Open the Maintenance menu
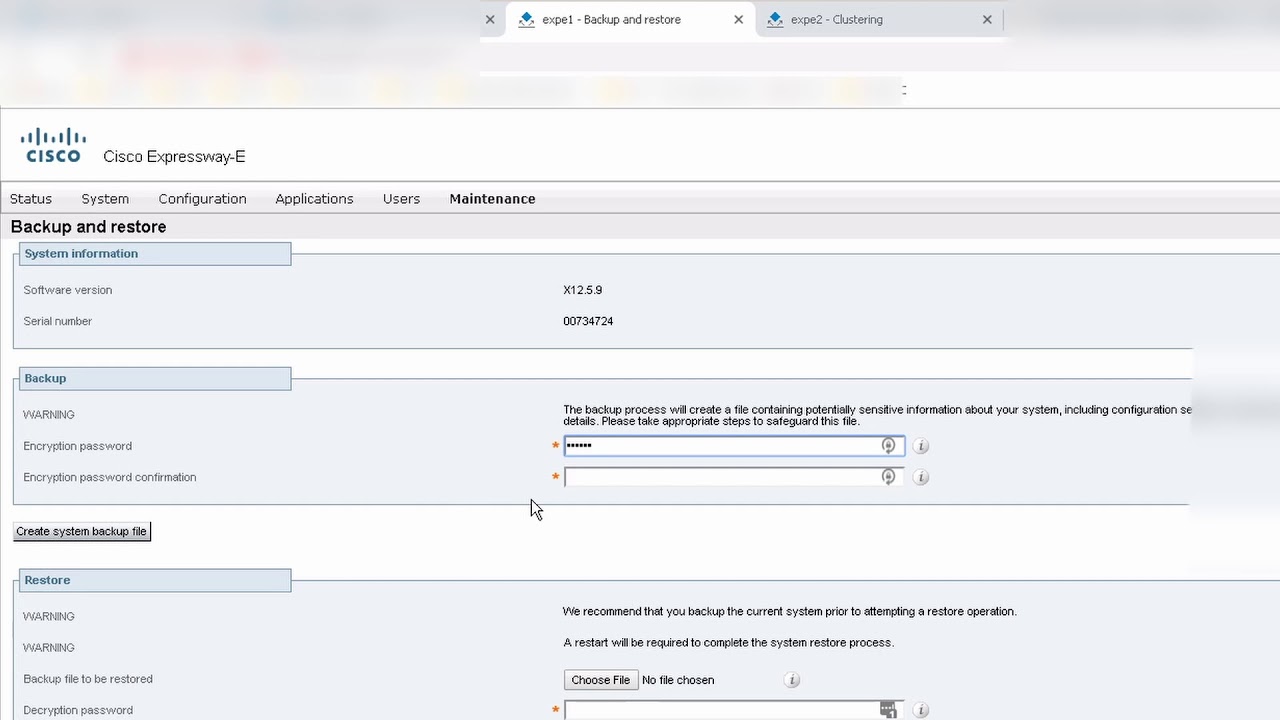The image size is (1280, 720). [x=492, y=199]
